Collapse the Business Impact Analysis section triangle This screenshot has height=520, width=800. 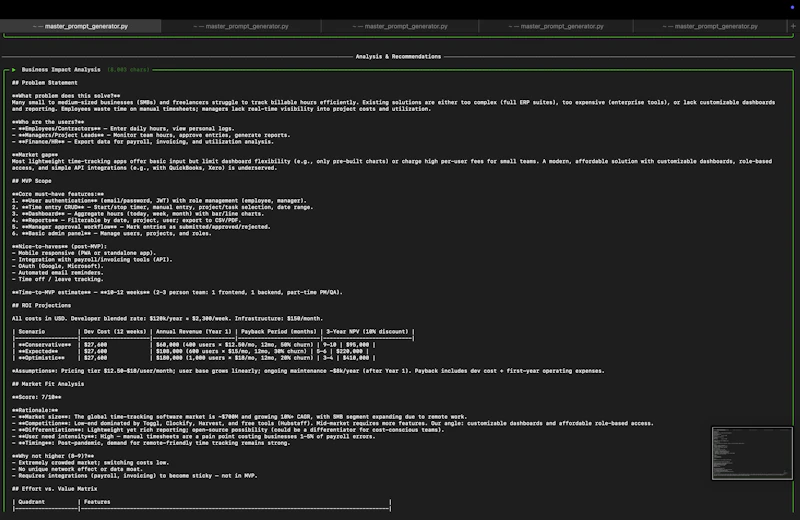coord(14,70)
